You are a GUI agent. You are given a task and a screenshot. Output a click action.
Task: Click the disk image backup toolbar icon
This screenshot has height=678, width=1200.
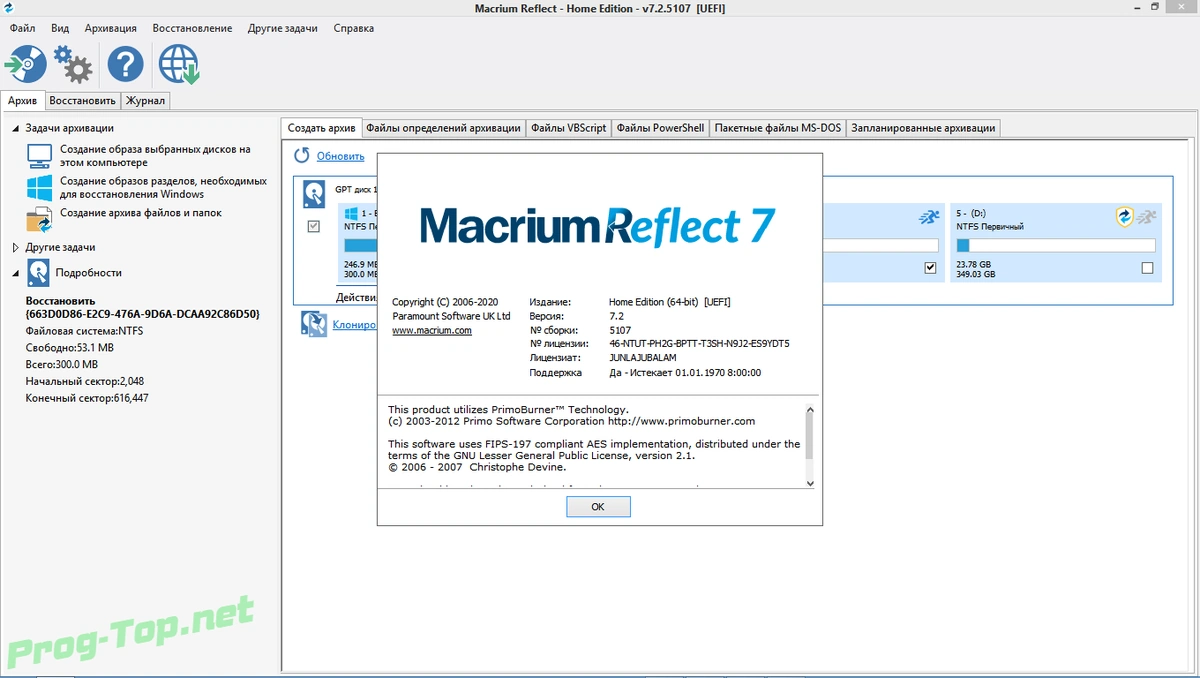25,65
